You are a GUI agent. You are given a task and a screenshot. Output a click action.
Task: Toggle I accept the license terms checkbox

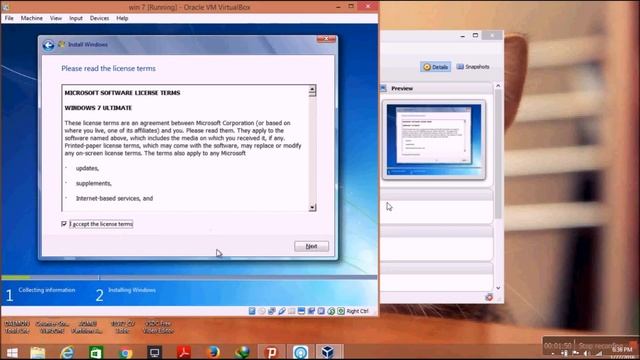(64, 224)
